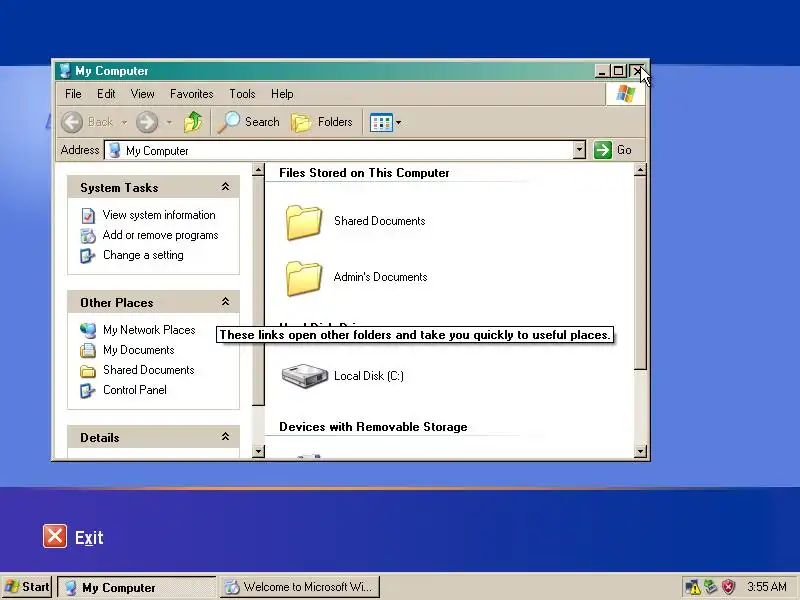Click the main pane scroll down arrow
The width and height of the screenshot is (800, 600).
pos(640,451)
